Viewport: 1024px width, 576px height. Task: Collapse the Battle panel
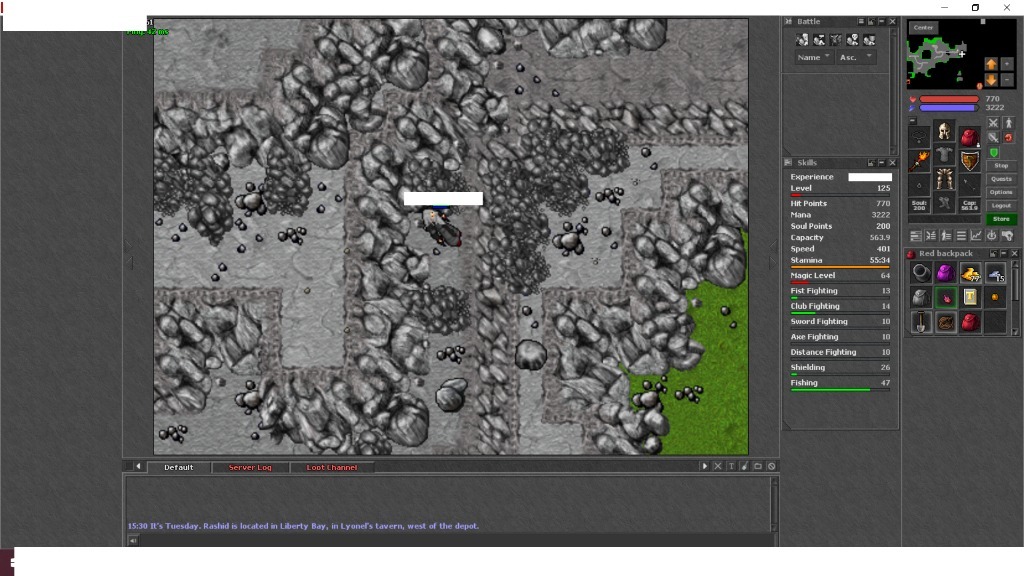click(x=881, y=22)
